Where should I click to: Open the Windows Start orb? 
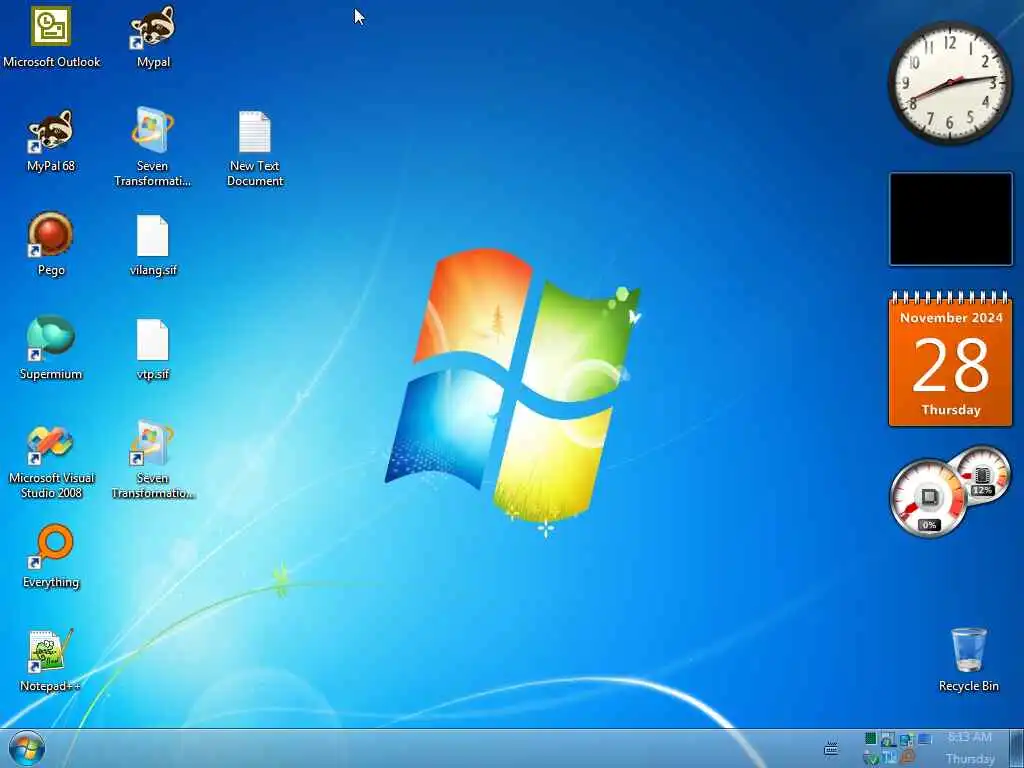pos(27,748)
